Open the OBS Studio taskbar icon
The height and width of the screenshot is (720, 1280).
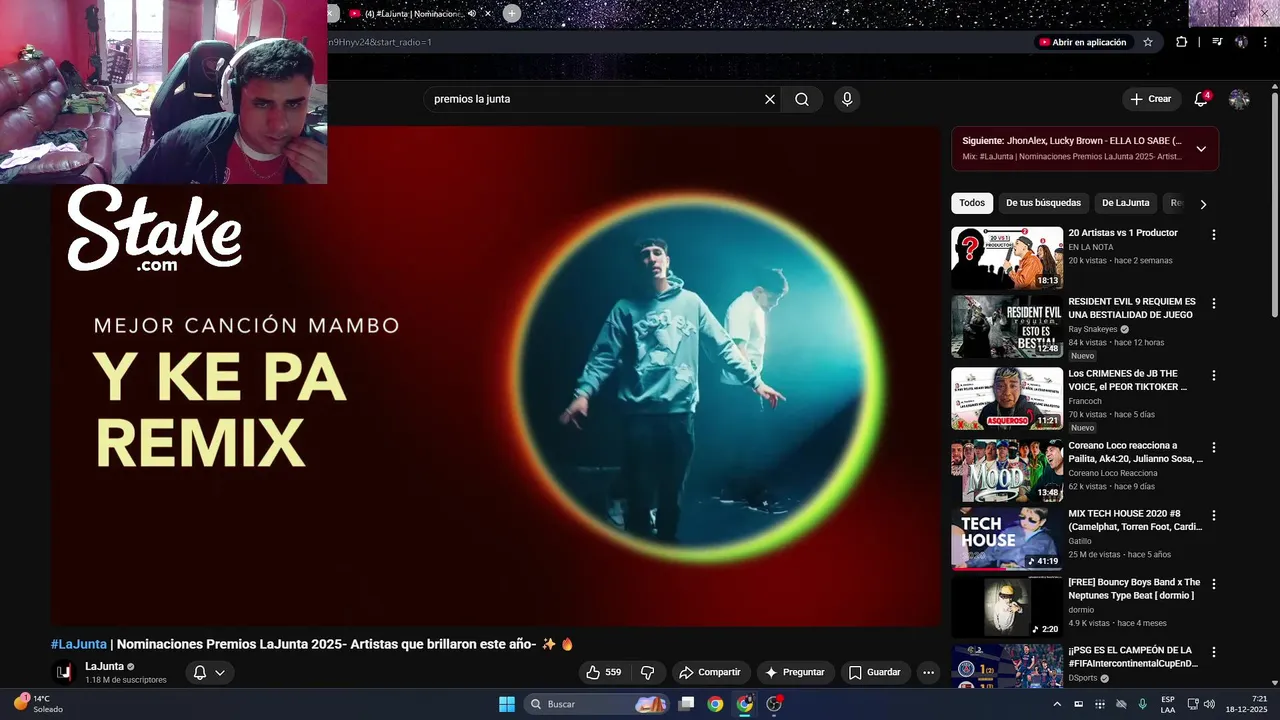774,704
